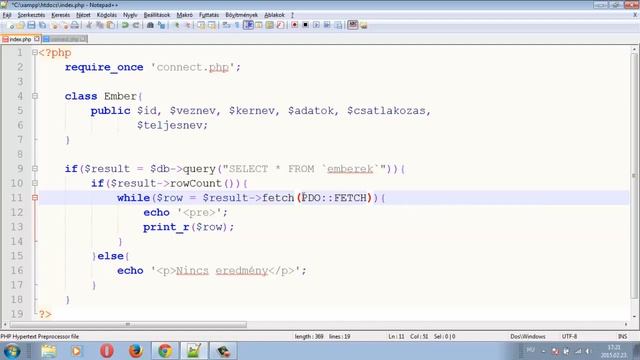Click the horizontal scrollbar thumb
Viewport: 640px width, 360px height.
click(x=128, y=324)
